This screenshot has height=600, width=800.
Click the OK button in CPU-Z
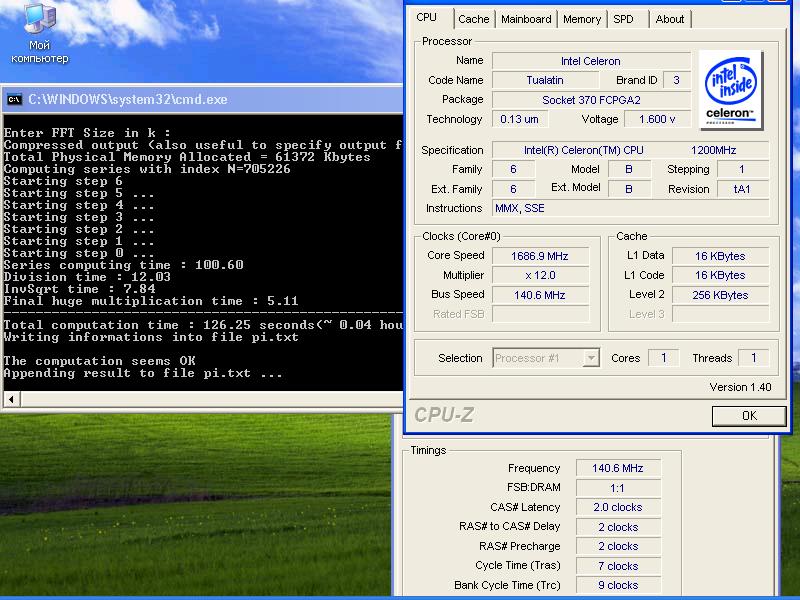[x=748, y=416]
